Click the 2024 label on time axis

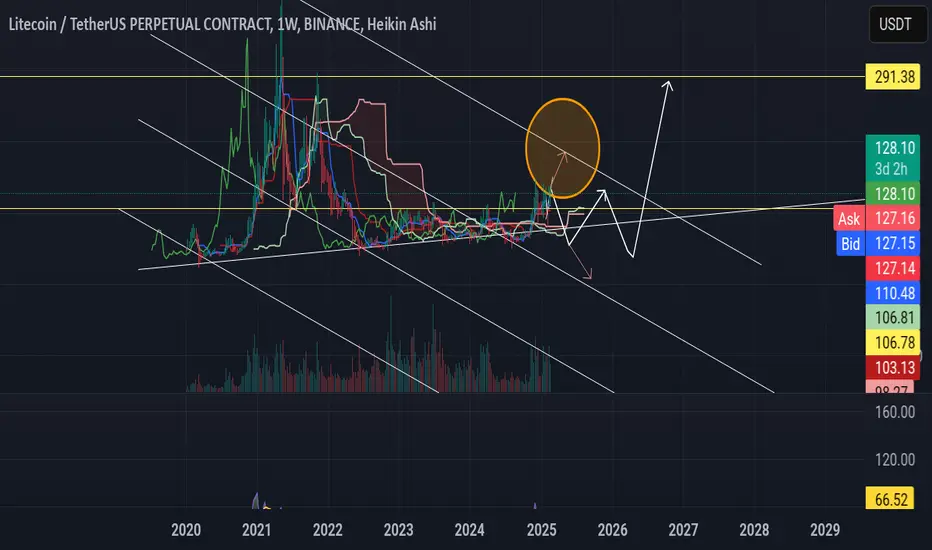point(470,530)
